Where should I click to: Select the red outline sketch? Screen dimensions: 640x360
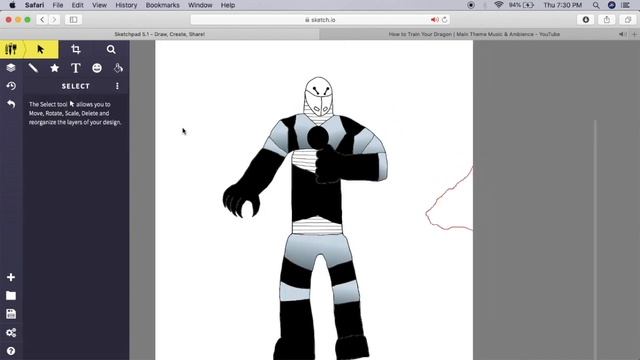click(x=449, y=199)
